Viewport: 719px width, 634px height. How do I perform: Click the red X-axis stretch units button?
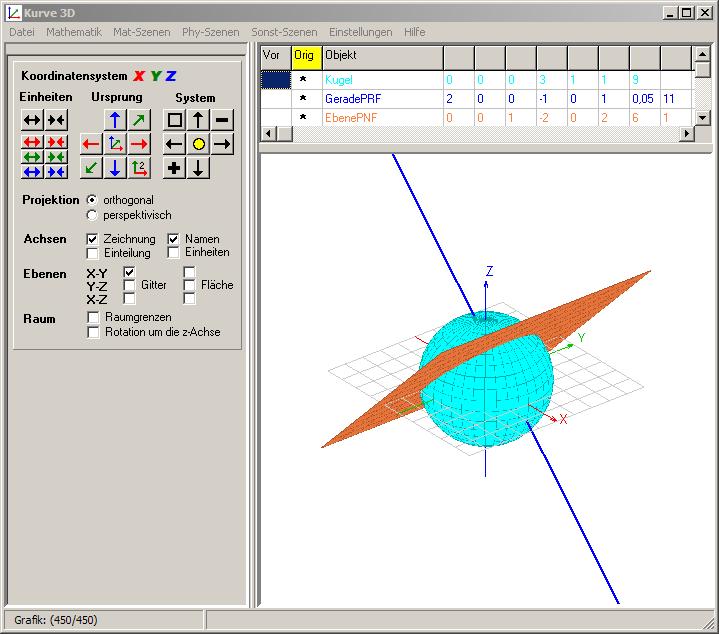pos(31,142)
